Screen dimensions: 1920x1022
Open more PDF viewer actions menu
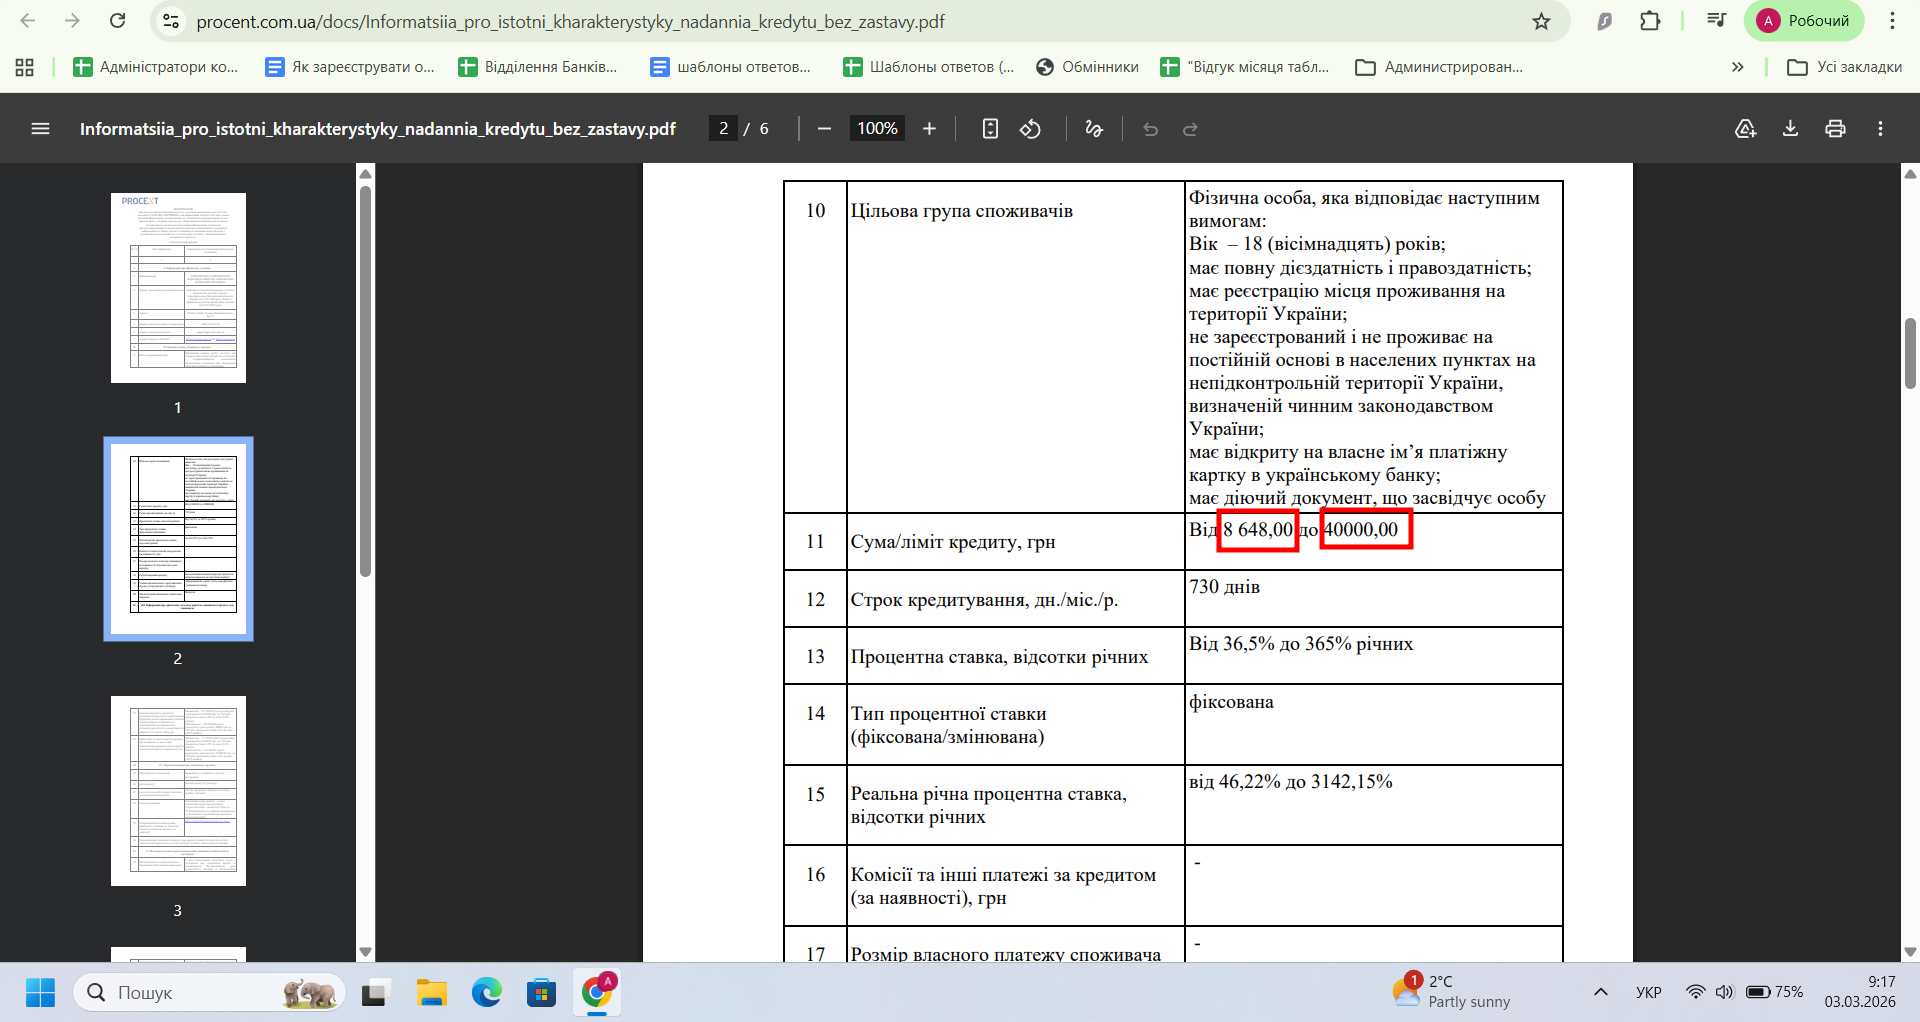click(1880, 129)
